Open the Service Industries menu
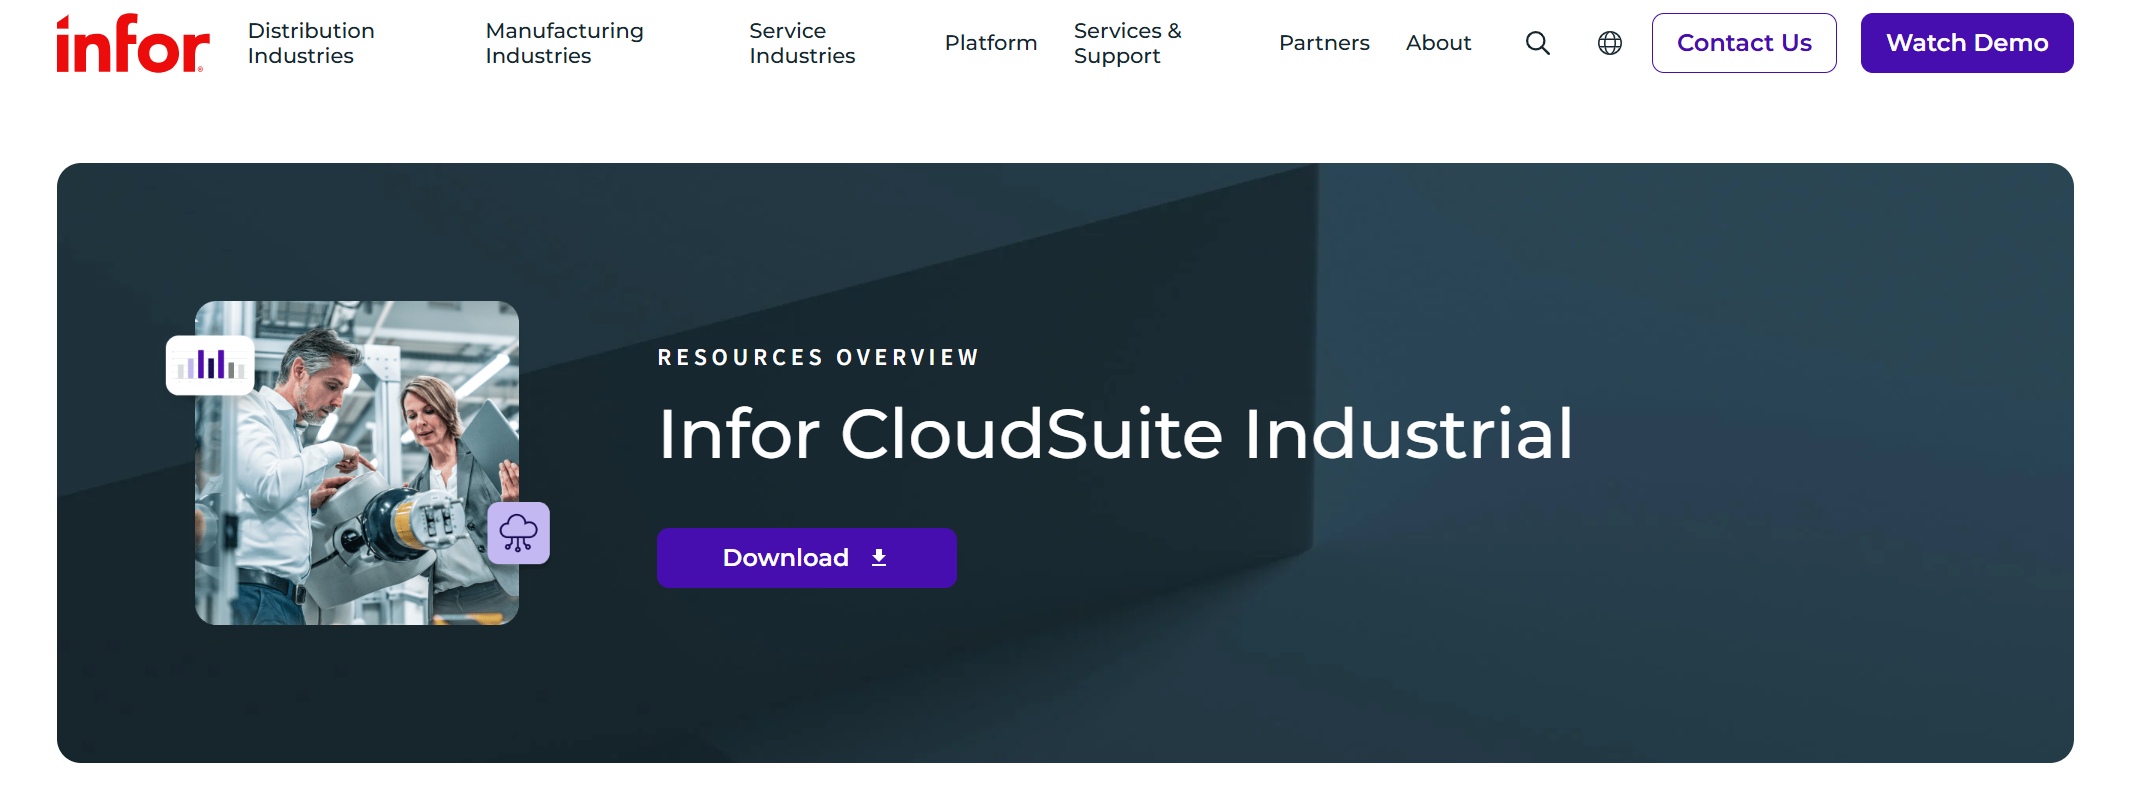This screenshot has width=2131, height=786. click(x=802, y=43)
